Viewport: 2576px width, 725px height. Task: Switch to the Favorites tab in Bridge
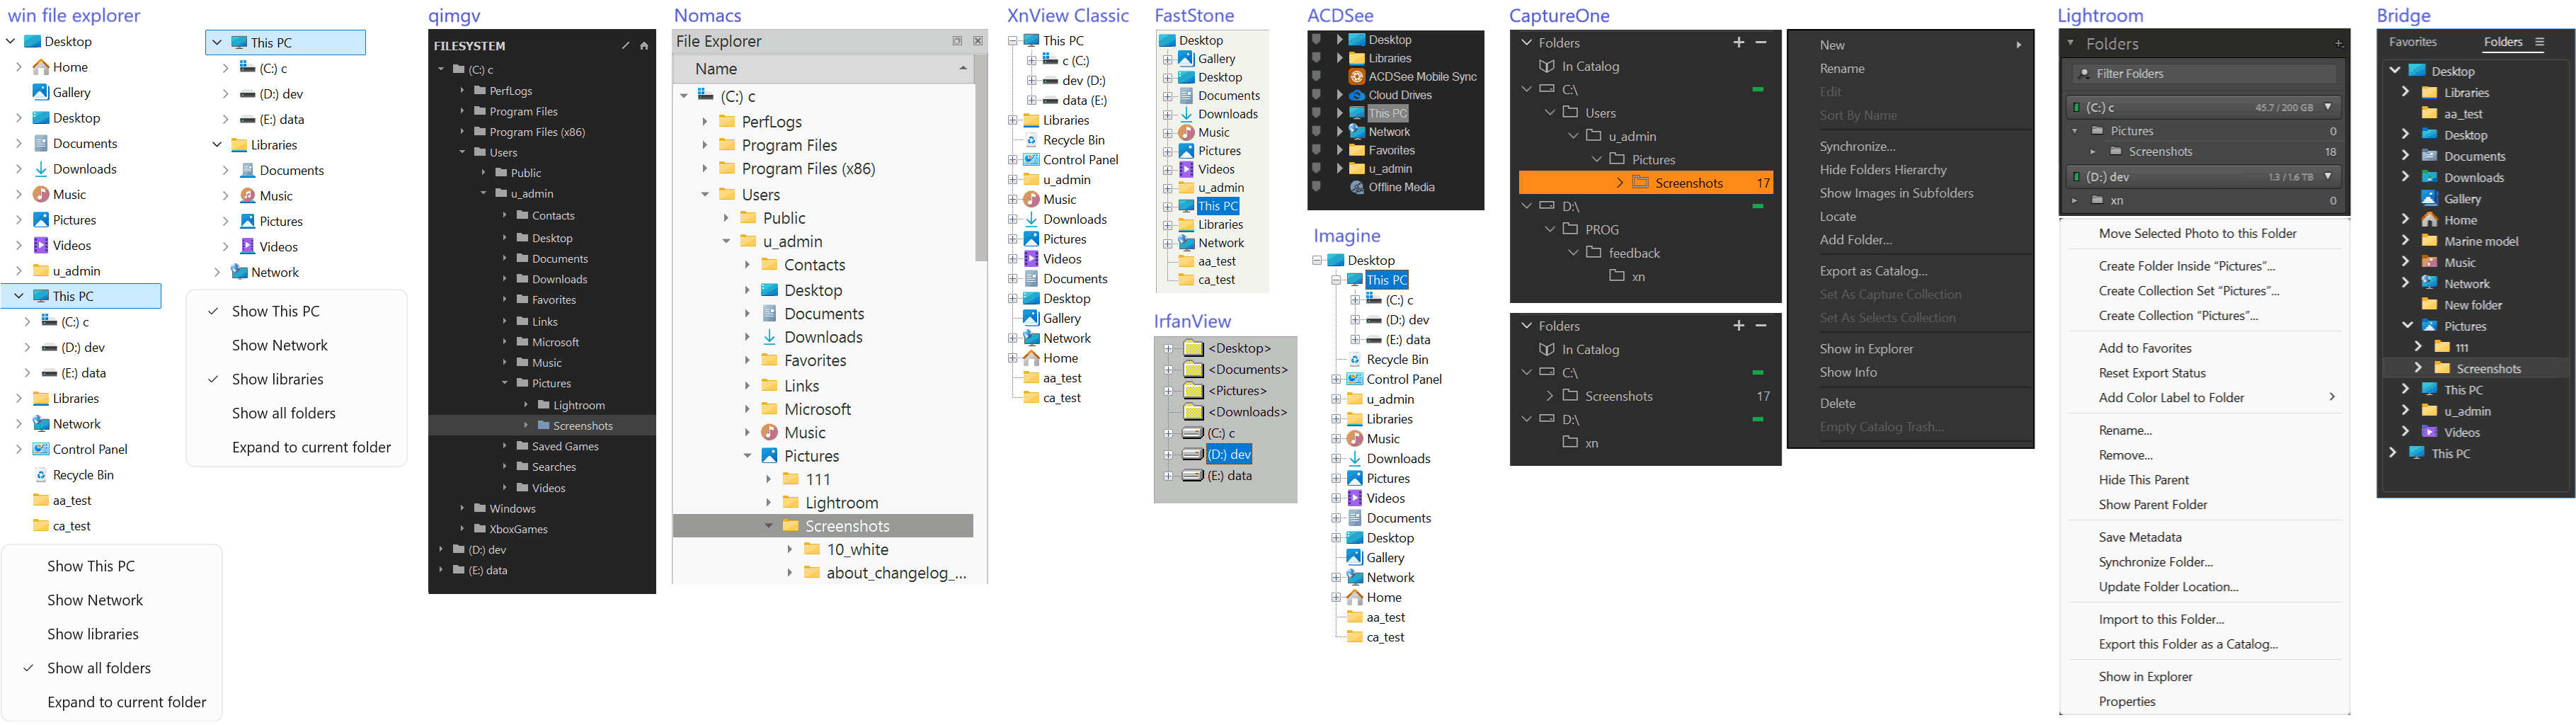(2414, 41)
